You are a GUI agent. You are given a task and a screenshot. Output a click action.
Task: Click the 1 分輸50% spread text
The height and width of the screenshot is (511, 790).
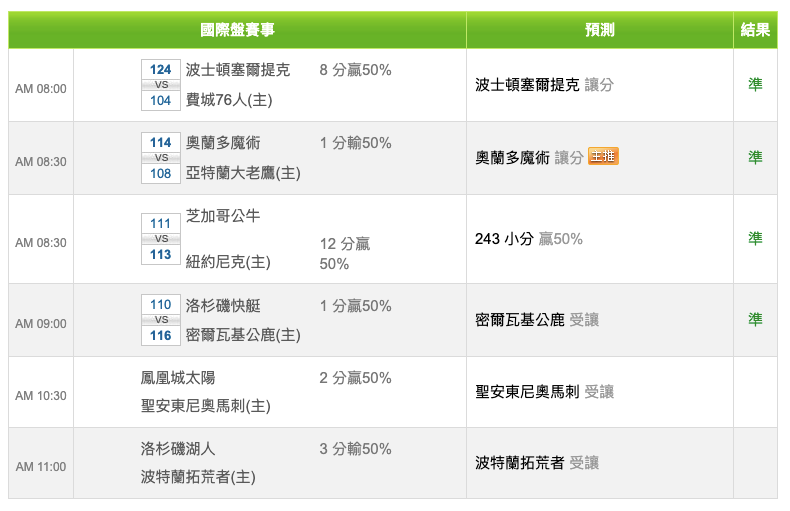355,143
